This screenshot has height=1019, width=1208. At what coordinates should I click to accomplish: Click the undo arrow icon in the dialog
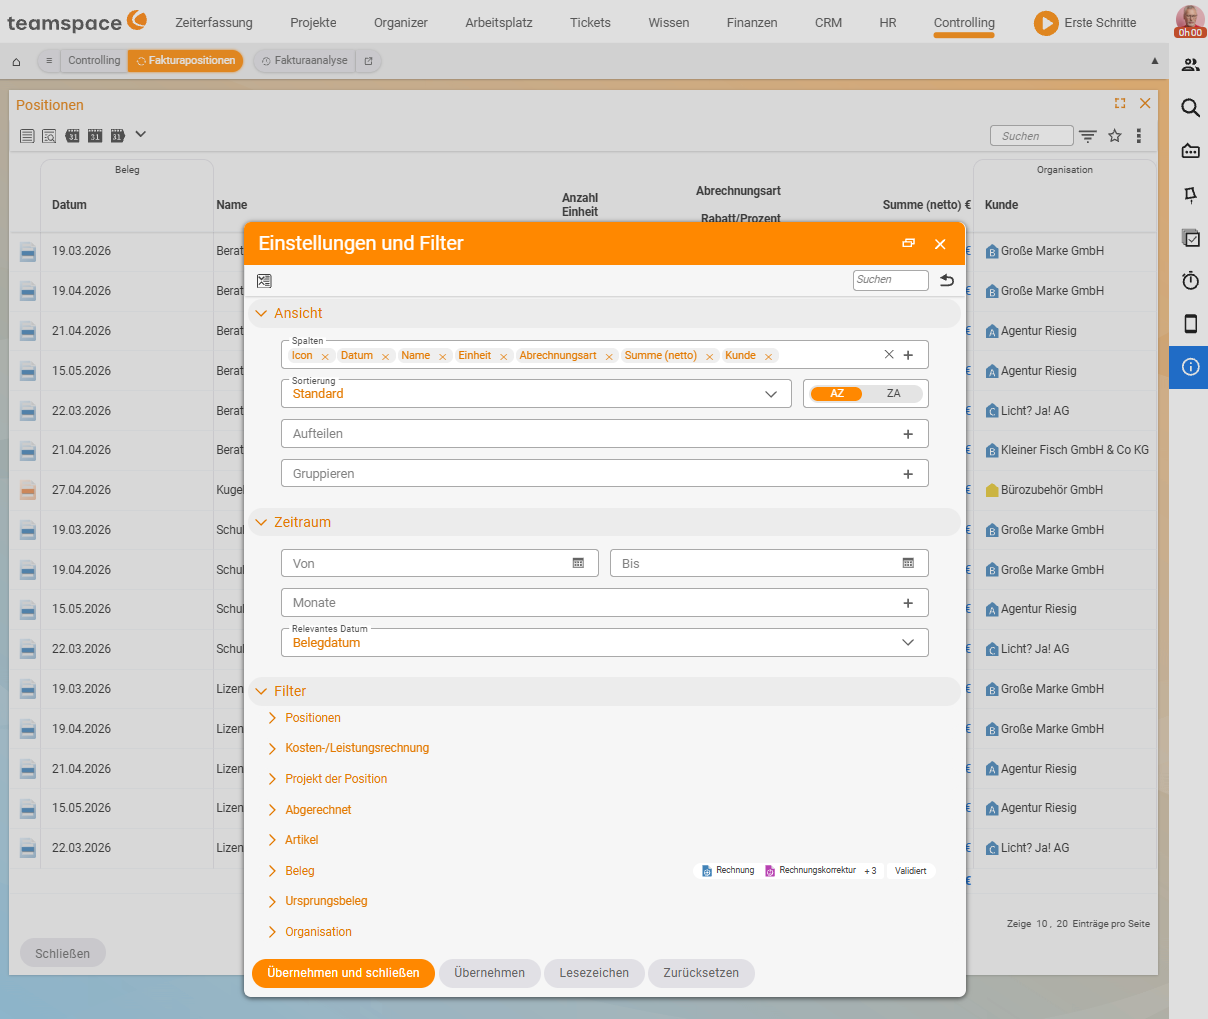tap(947, 280)
